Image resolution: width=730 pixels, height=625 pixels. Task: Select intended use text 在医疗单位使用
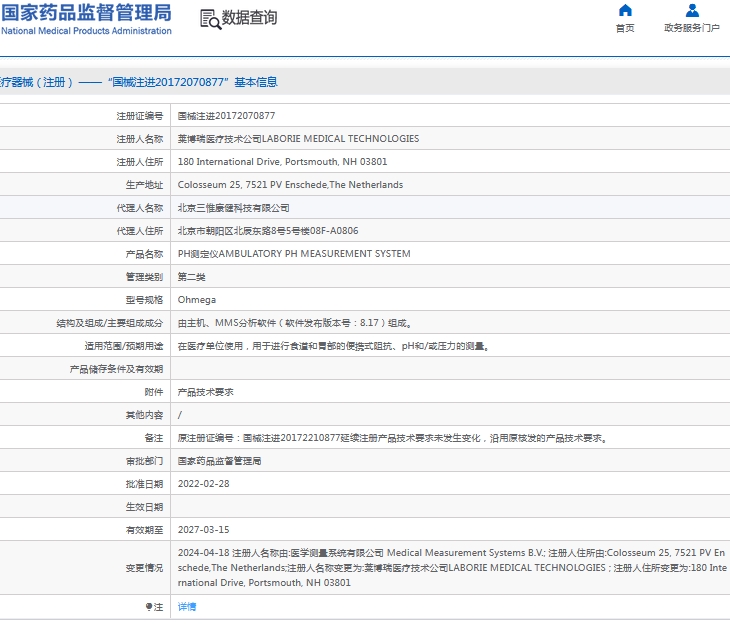coord(333,346)
